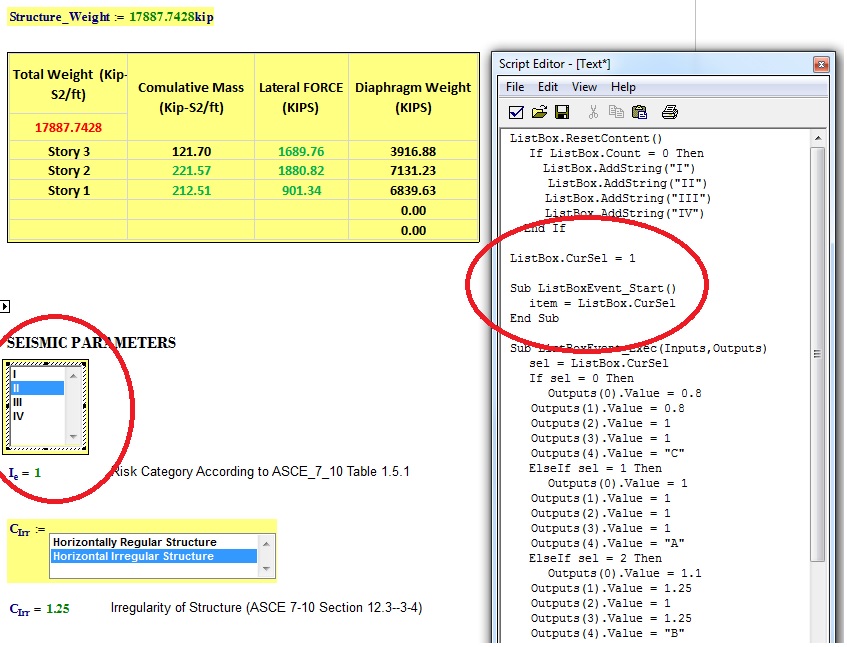Click the Structure_Weight definition value
This screenshot has width=847, height=647.
coord(171,17)
